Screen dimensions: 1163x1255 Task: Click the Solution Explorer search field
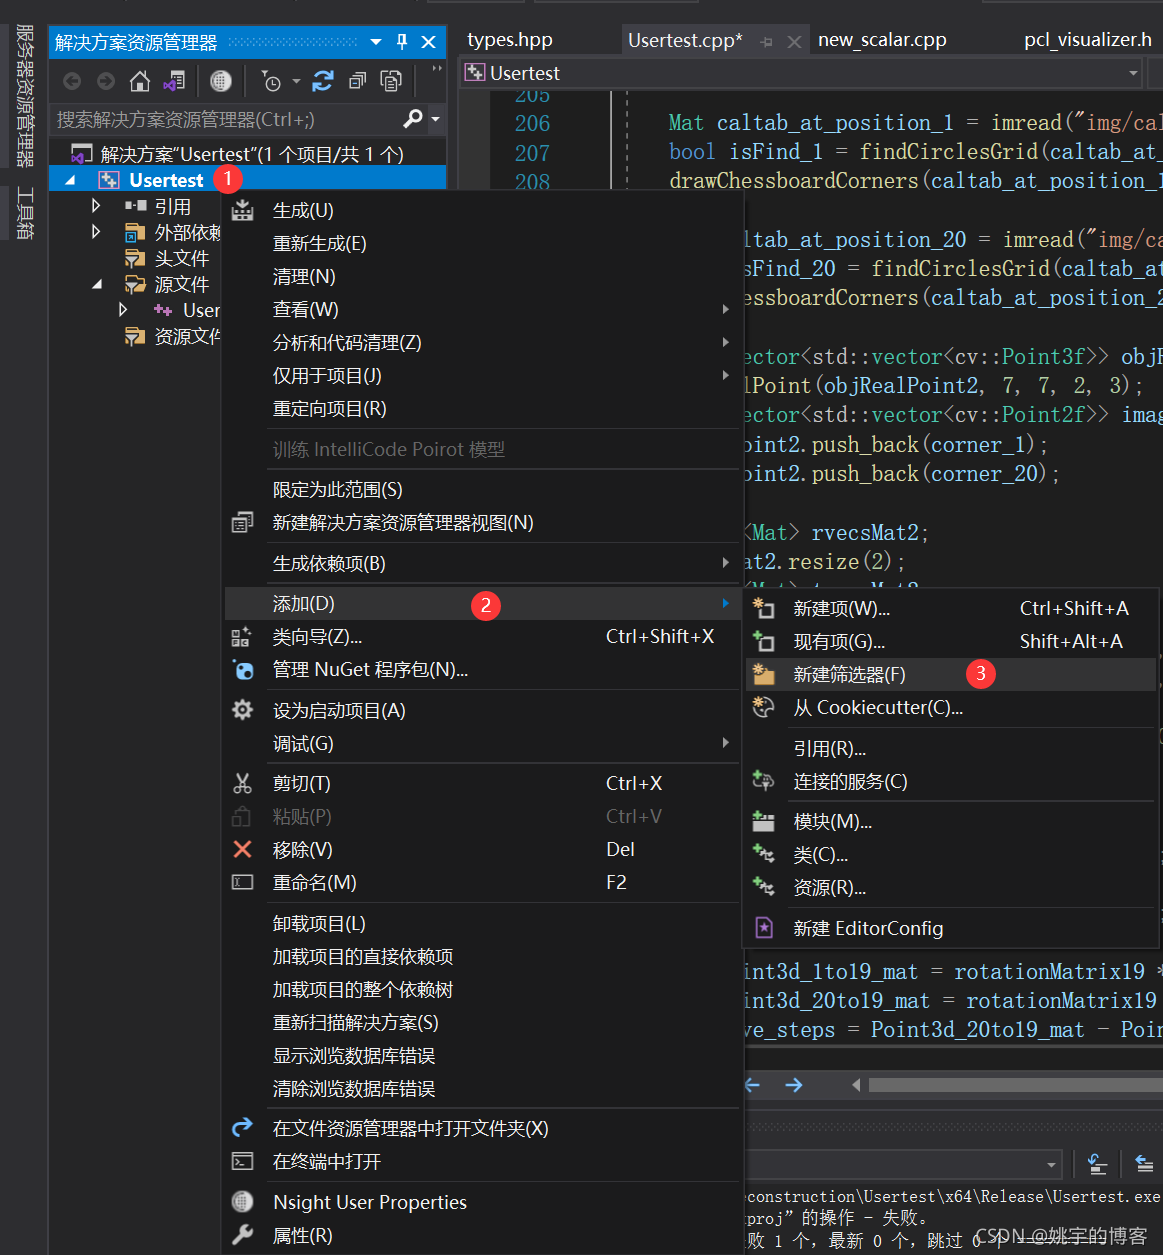[x=226, y=119]
